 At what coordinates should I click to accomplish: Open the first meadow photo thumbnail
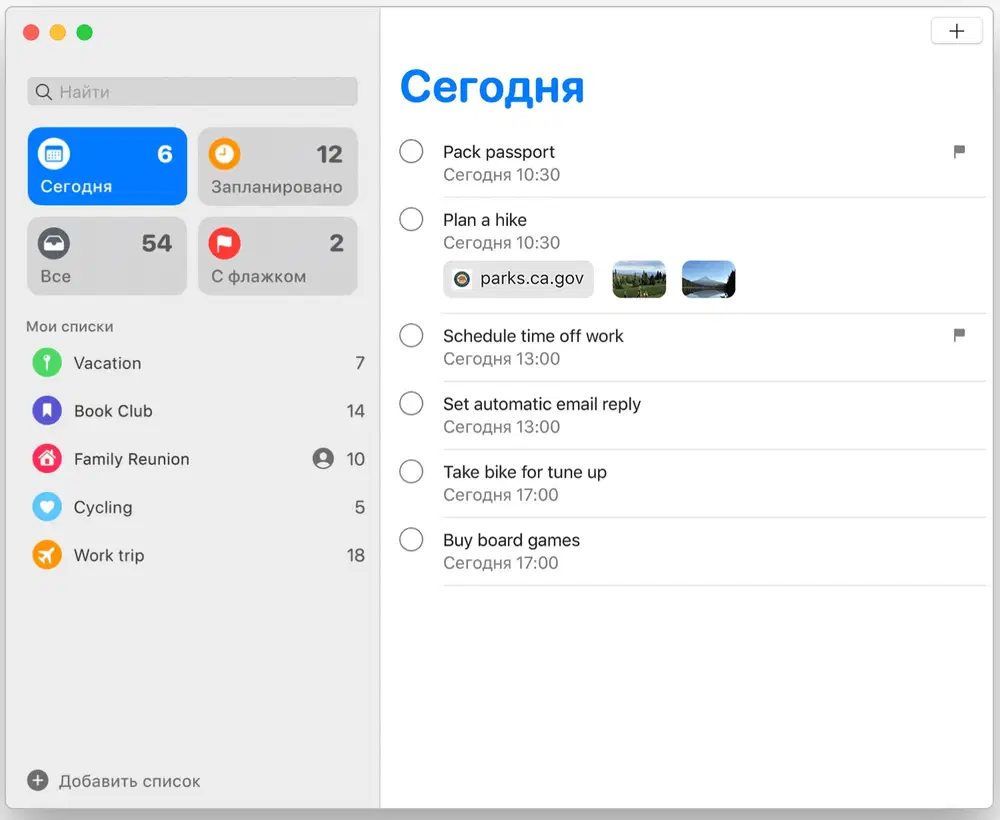[639, 279]
